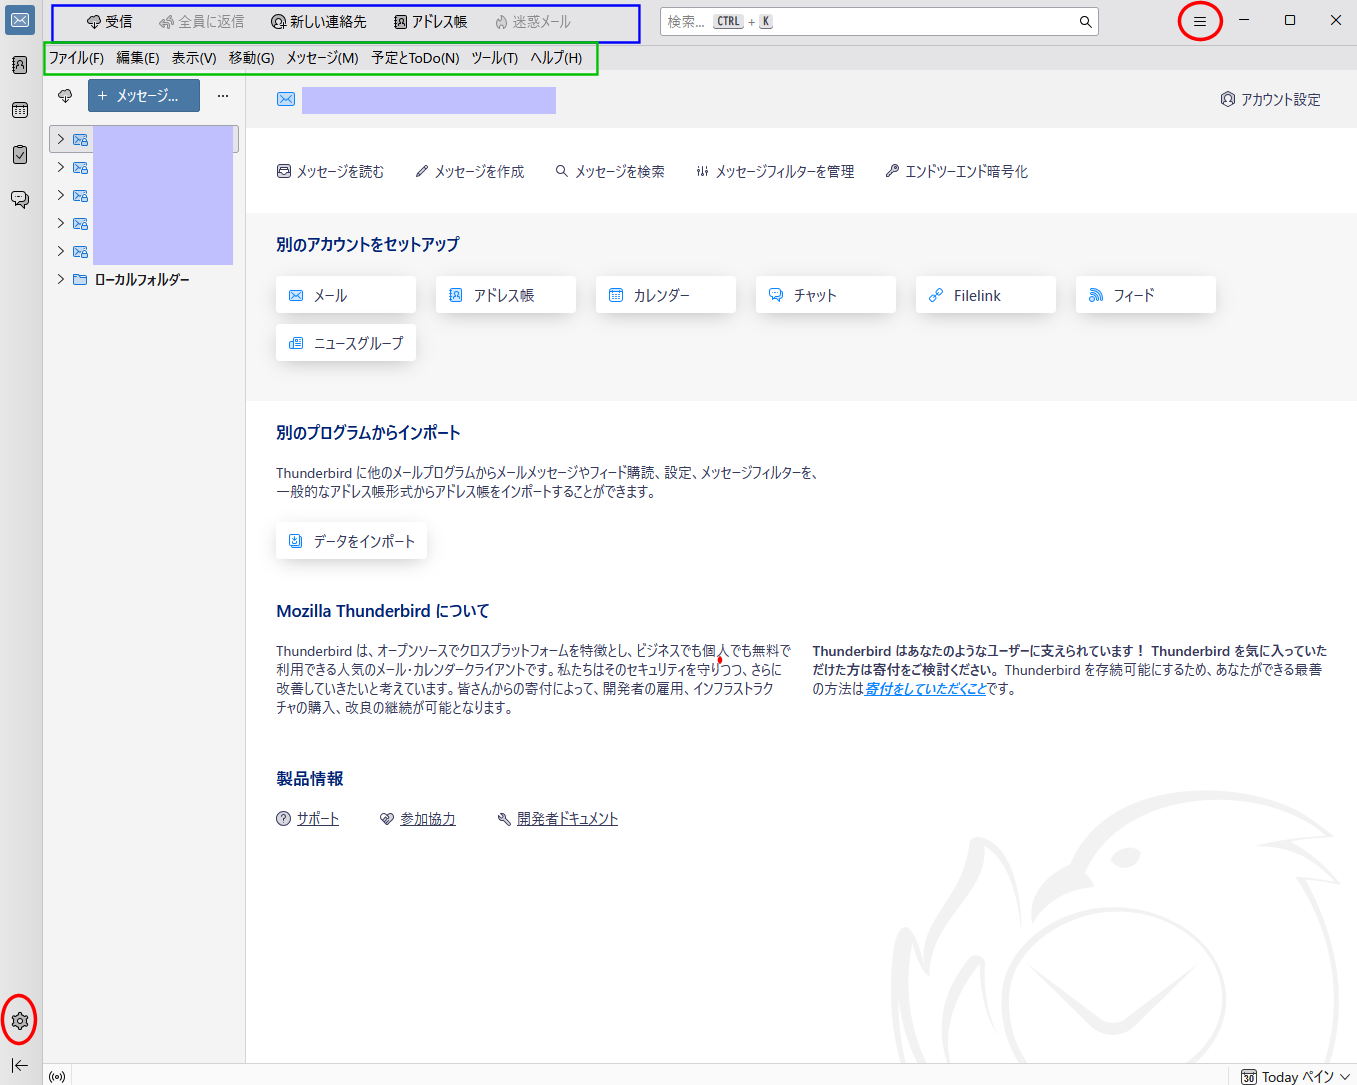
Task: Click the データをインポート button
Action: pyautogui.click(x=352, y=541)
